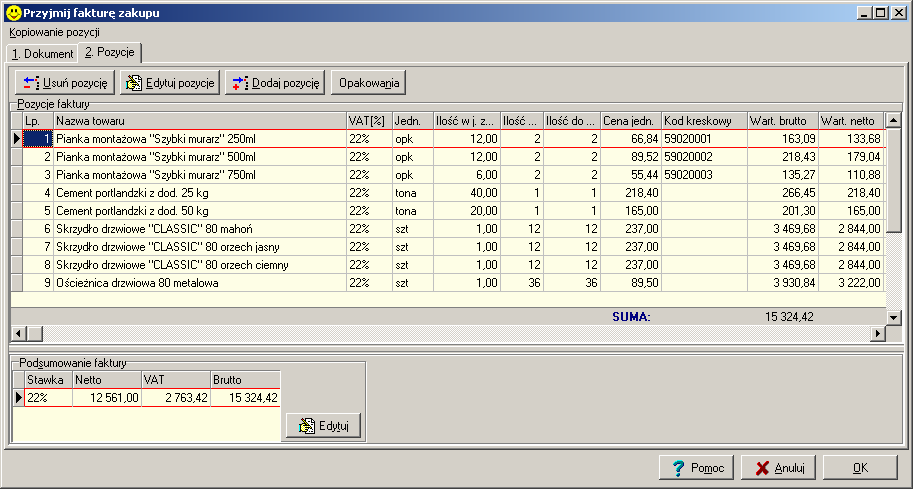Maximize the Przyjmij fakturę zakupu window
This screenshot has width=913, height=489.
pyautogui.click(x=880, y=13)
